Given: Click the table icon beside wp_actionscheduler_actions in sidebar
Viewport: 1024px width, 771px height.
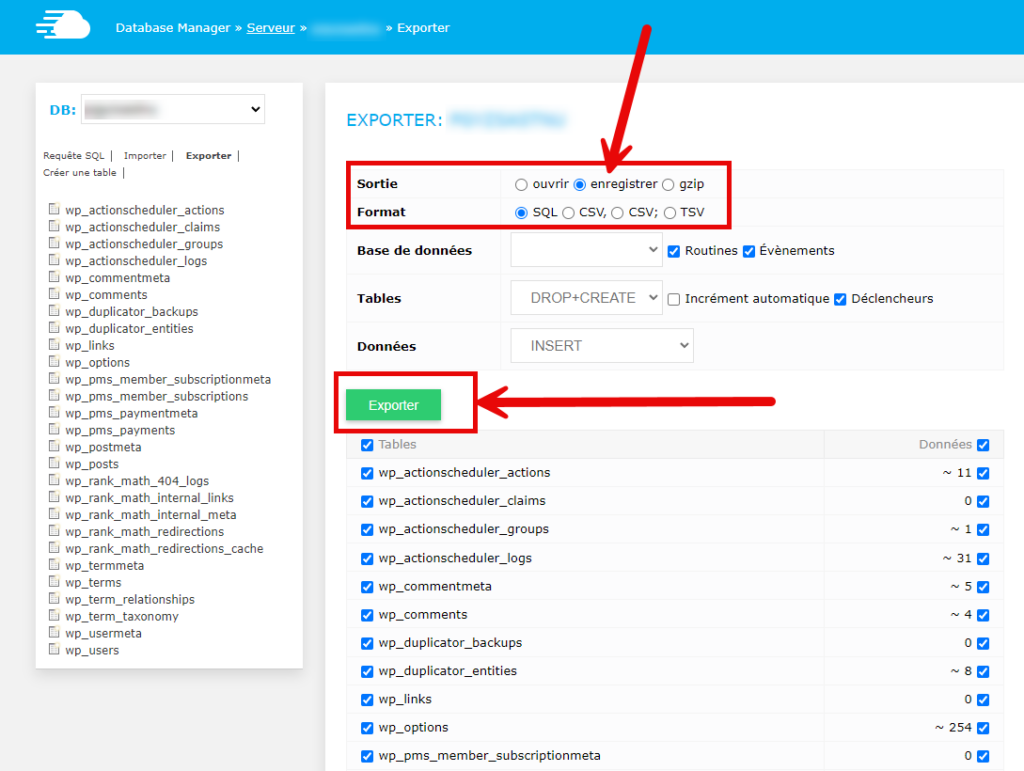Looking at the screenshot, I should [x=54, y=209].
